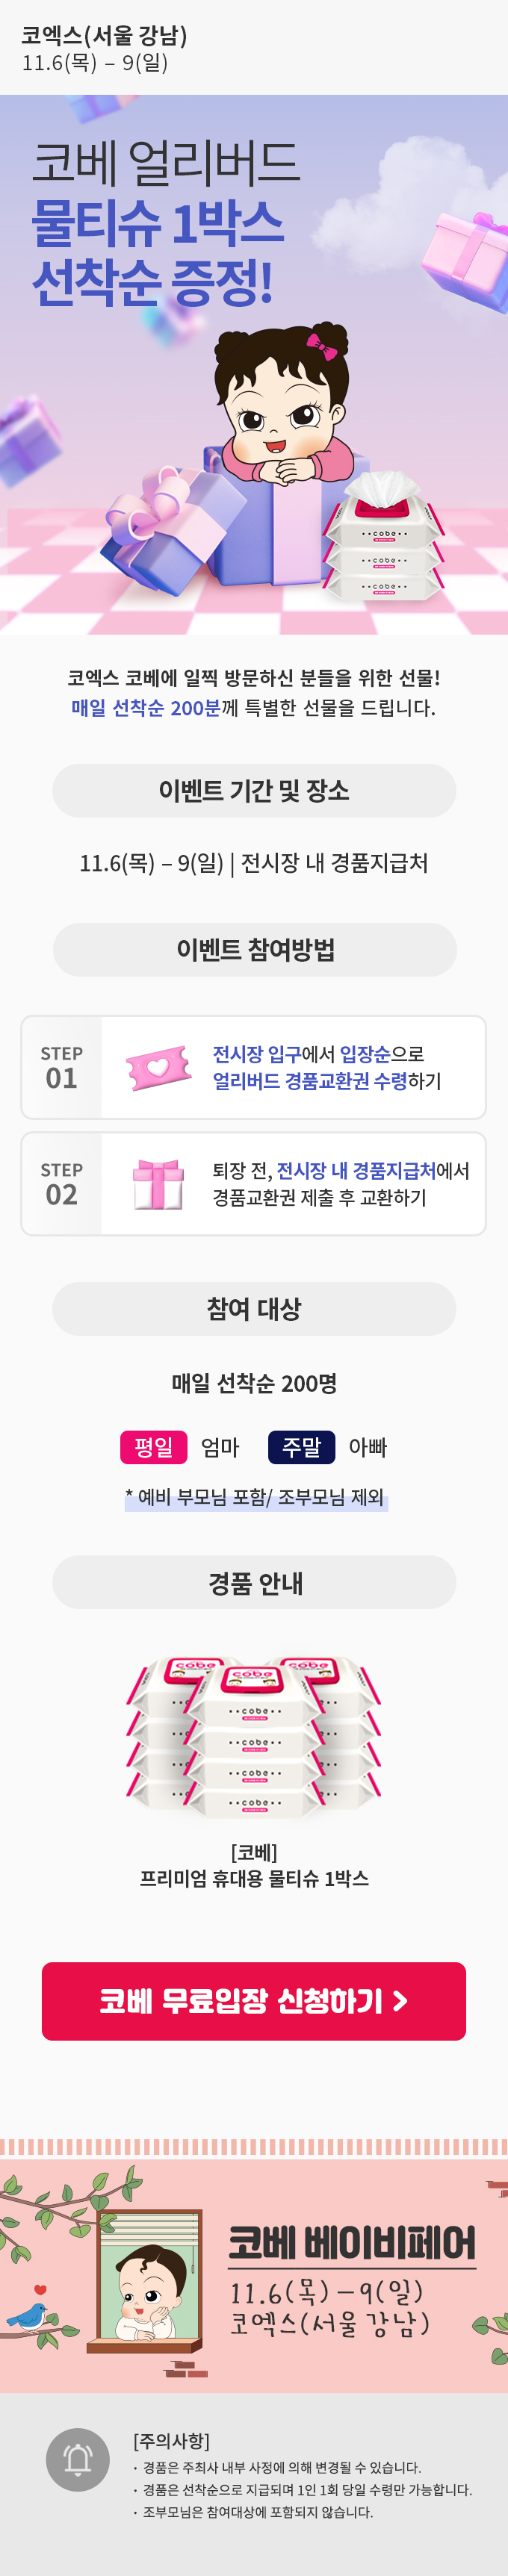Click the gray notification bell icon
This screenshot has width=508, height=2576.
coord(78,2459)
